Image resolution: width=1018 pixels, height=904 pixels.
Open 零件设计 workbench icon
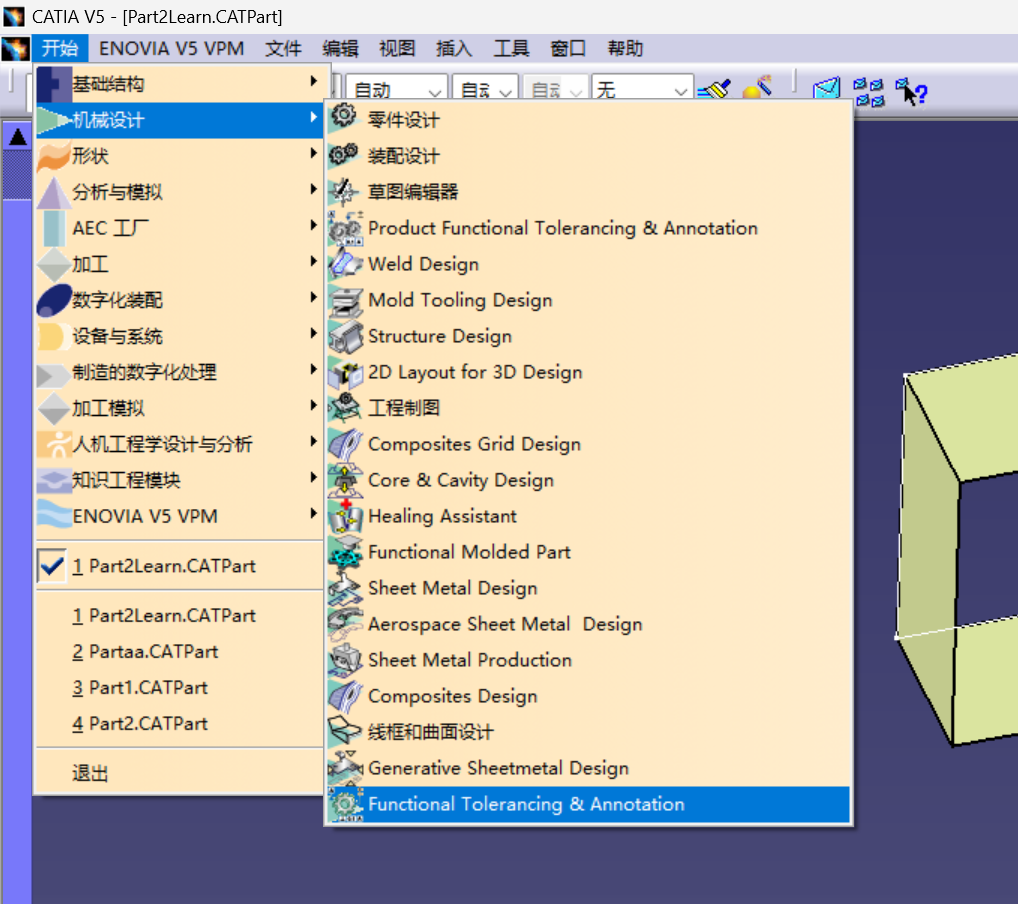click(344, 118)
